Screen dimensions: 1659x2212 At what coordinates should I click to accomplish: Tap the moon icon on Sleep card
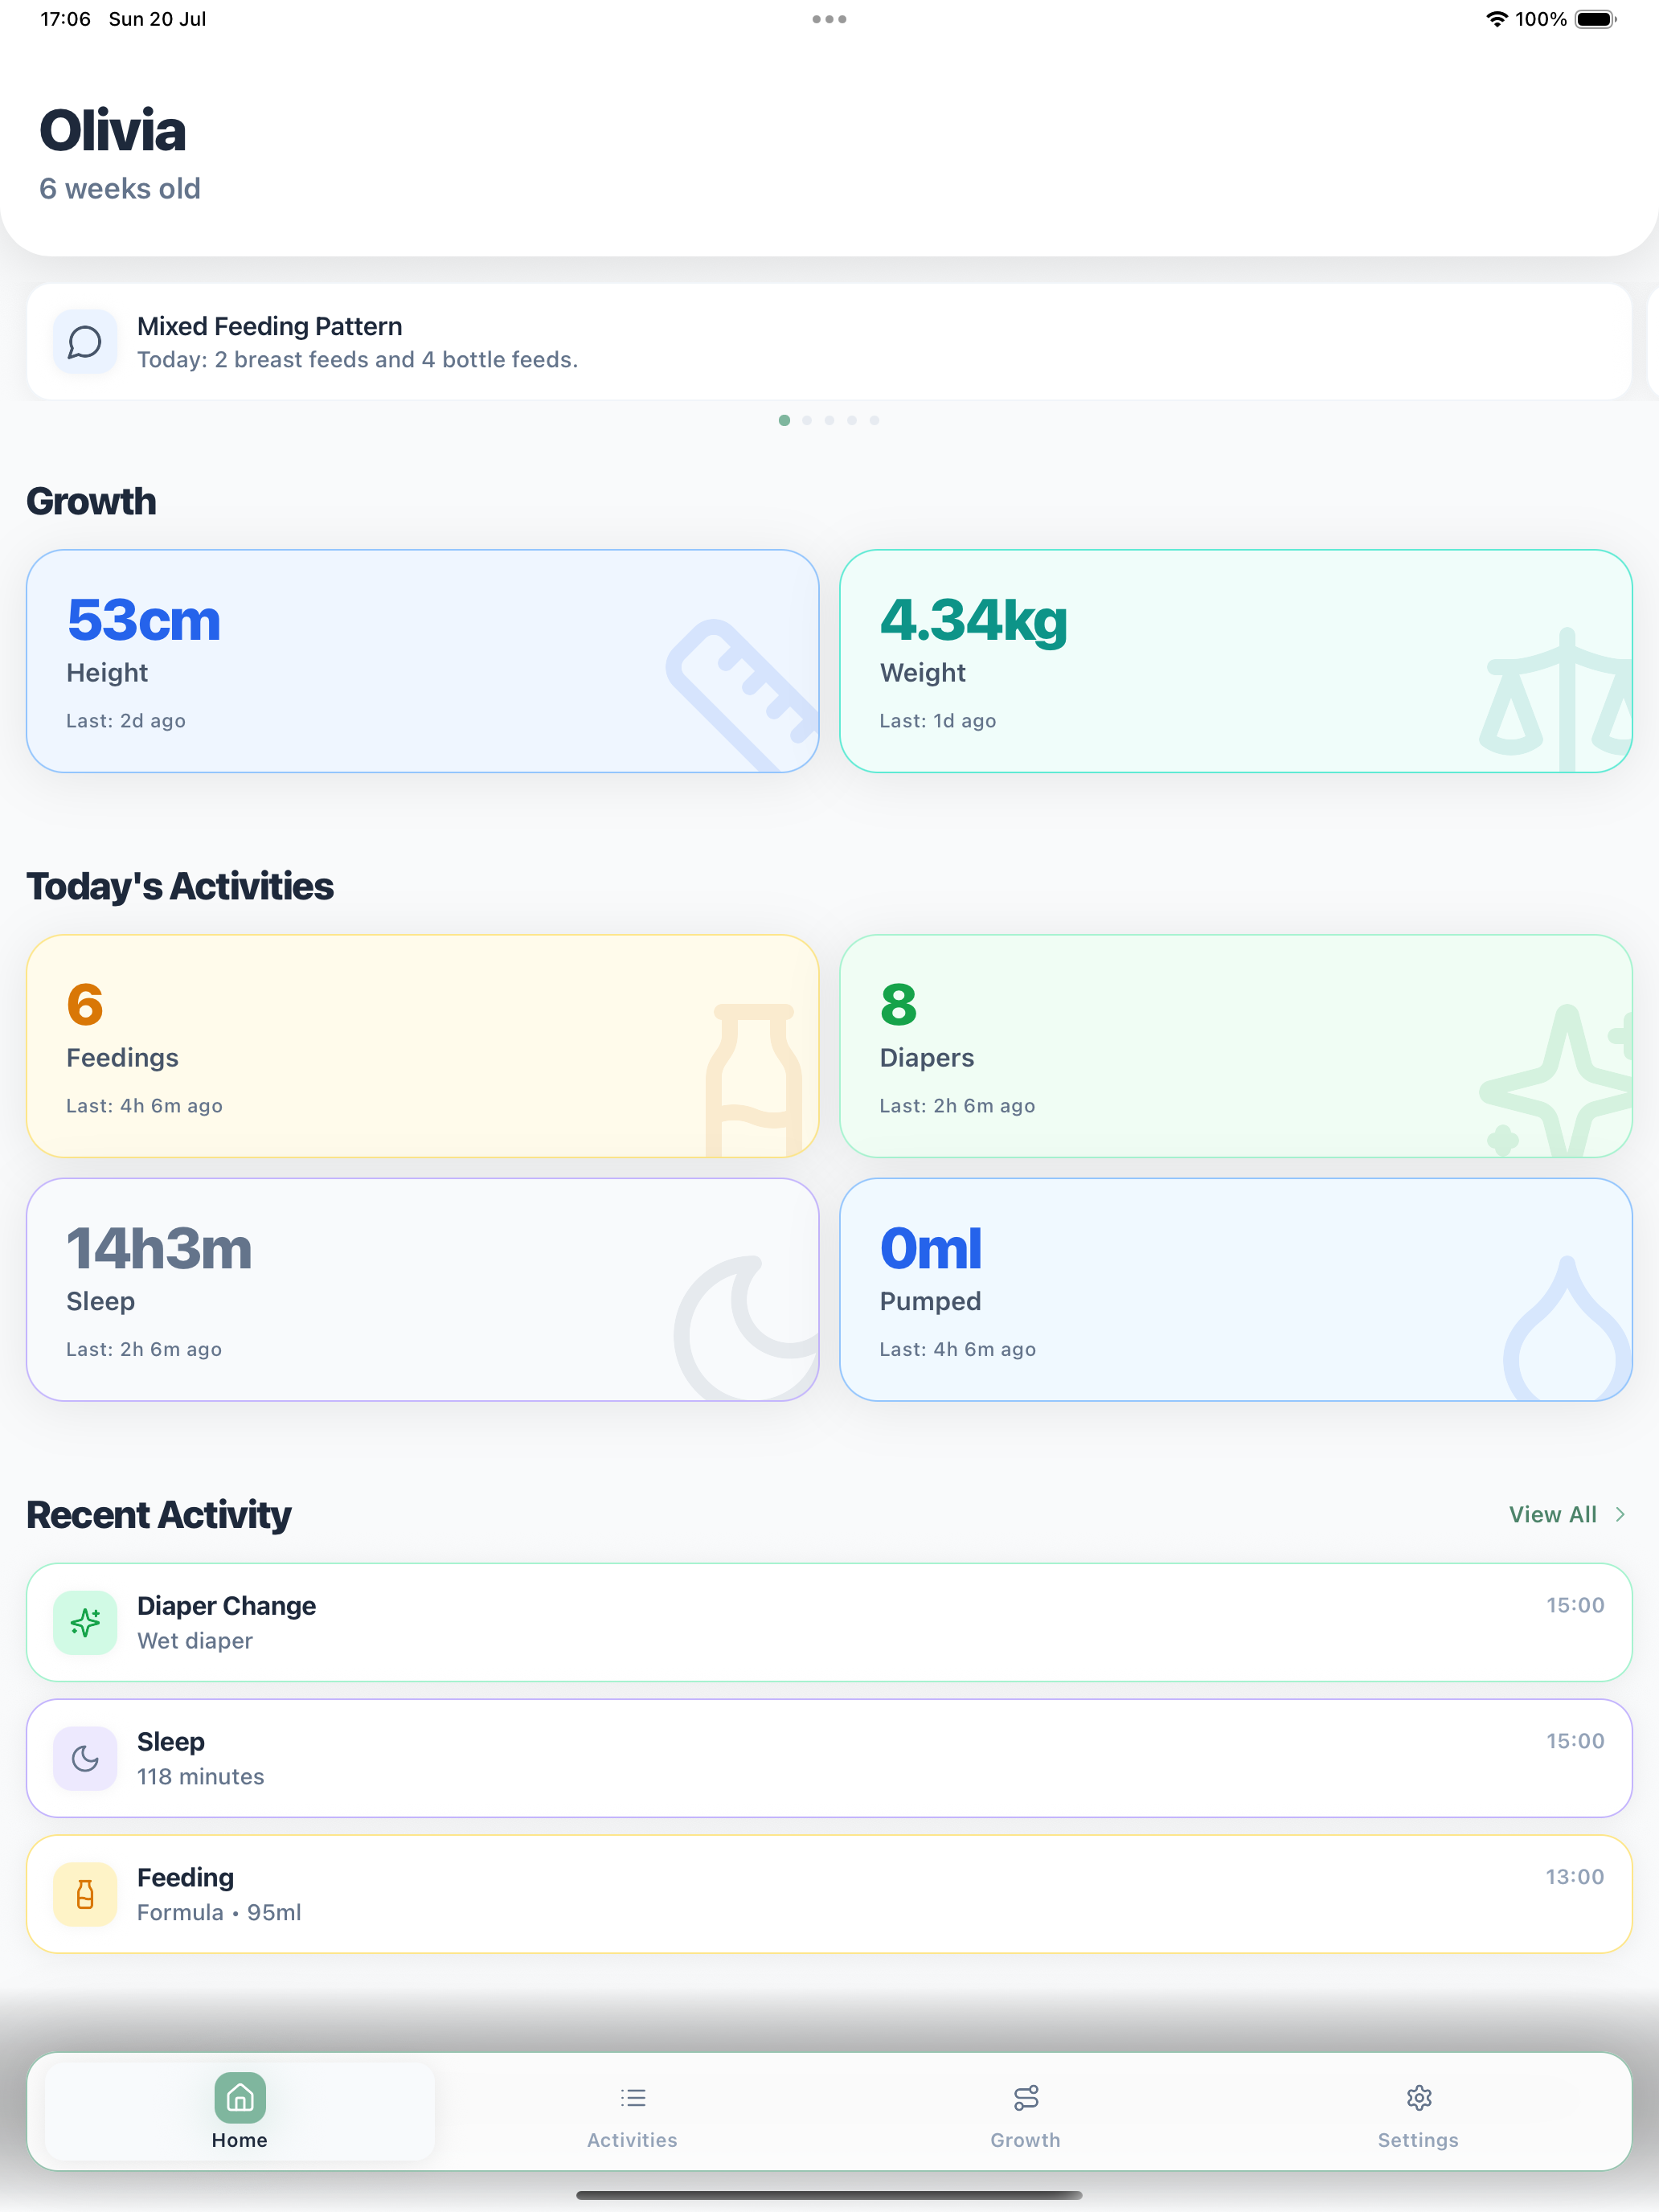tap(746, 1328)
